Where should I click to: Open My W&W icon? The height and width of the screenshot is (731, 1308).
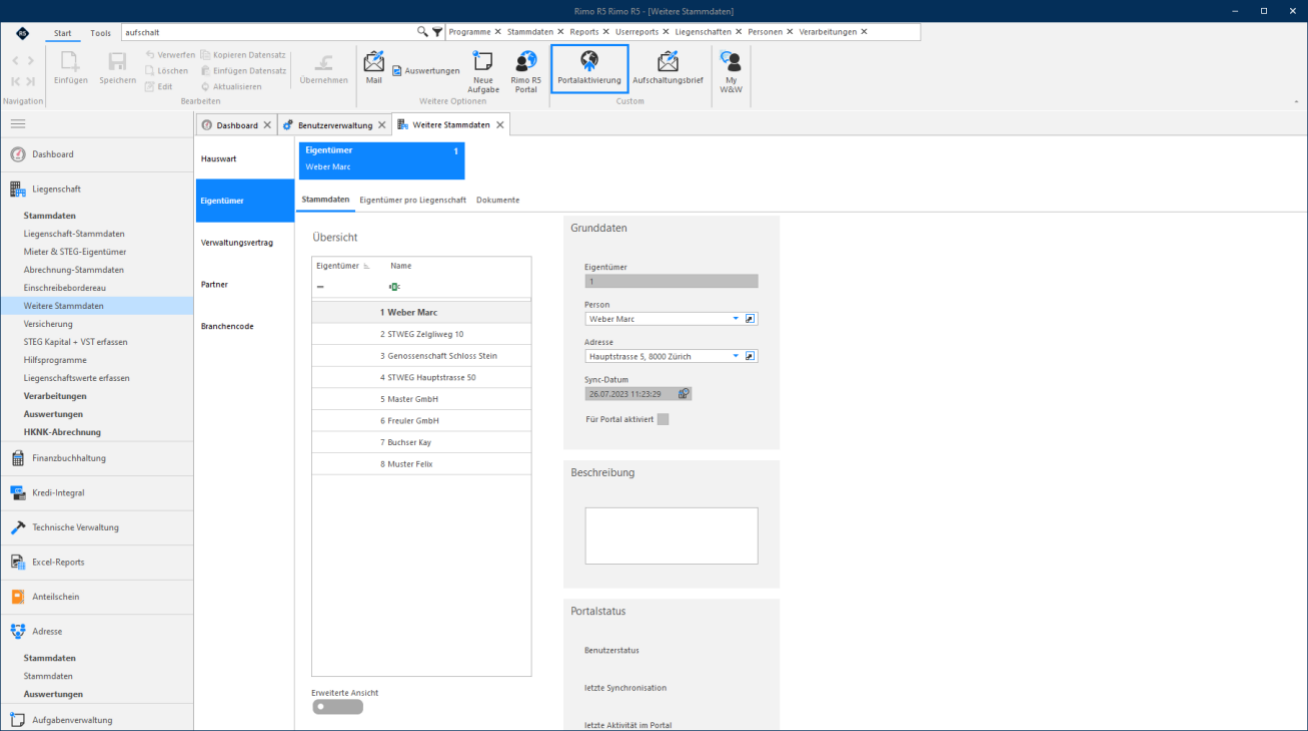(731, 62)
